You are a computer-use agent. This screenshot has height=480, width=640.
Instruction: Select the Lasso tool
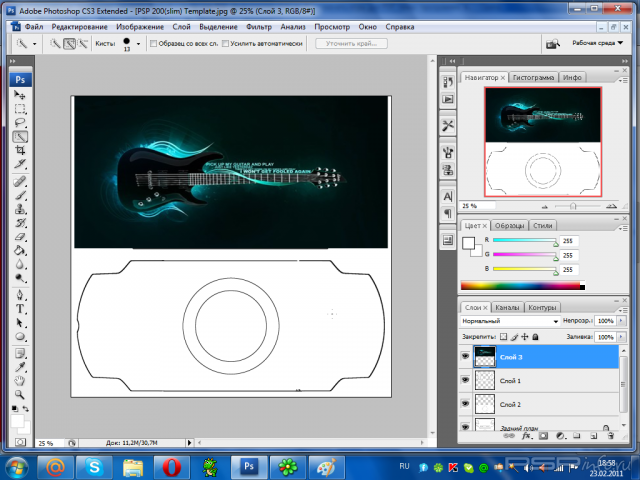(x=20, y=122)
